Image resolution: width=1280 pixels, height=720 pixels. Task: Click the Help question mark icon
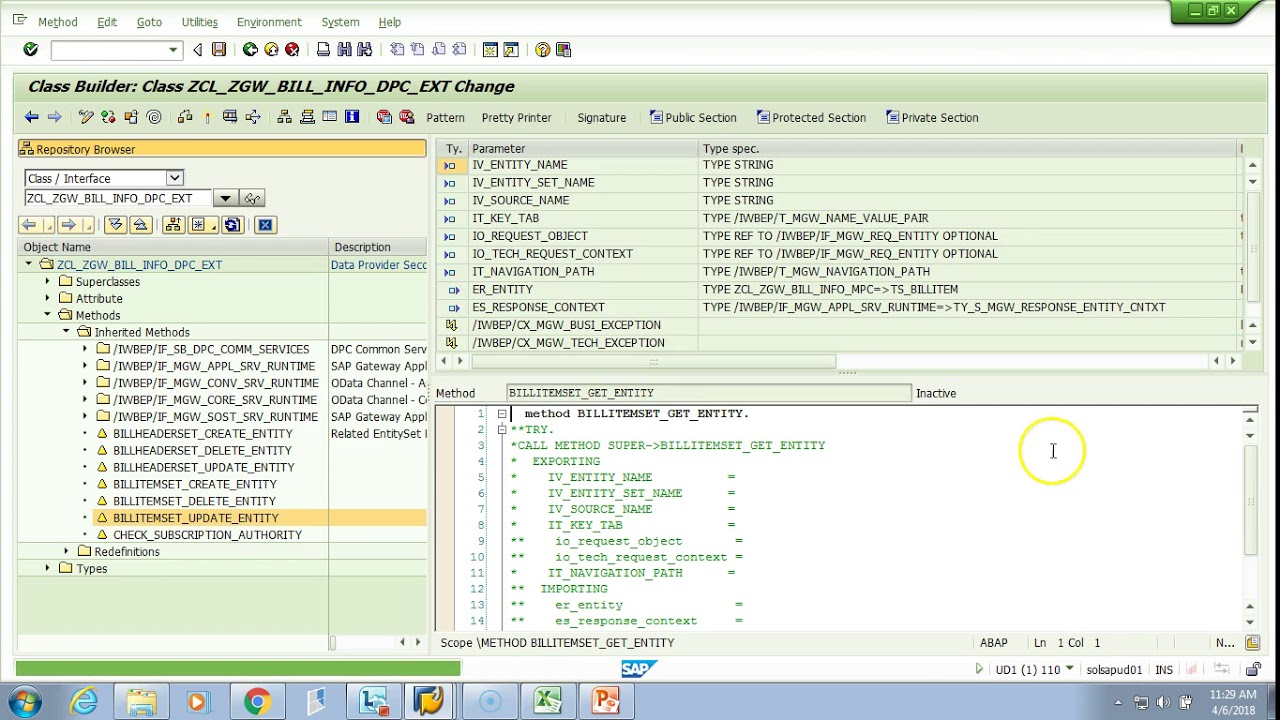(x=542, y=49)
